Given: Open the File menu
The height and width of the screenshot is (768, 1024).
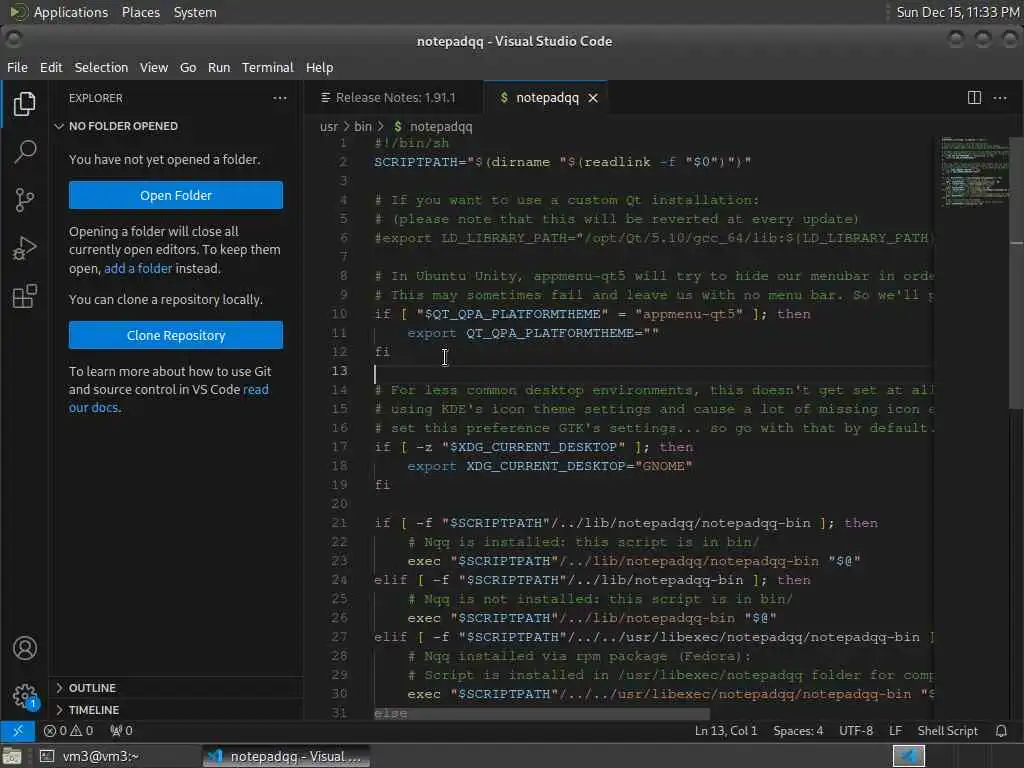Looking at the screenshot, I should tap(17, 67).
